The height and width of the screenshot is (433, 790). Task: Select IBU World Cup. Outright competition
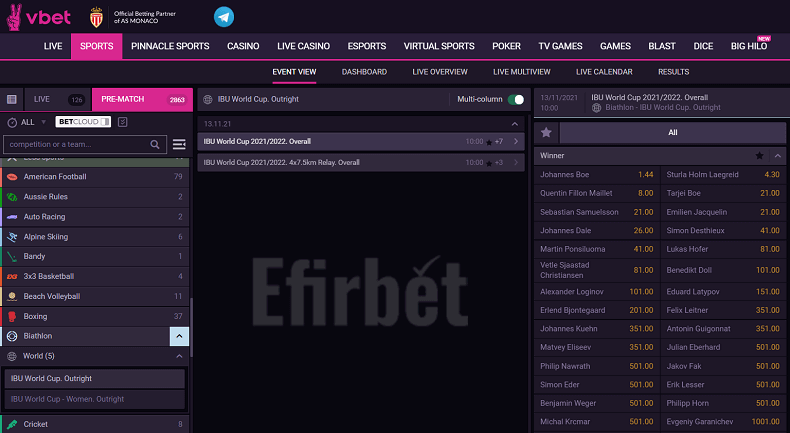[x=95, y=379]
